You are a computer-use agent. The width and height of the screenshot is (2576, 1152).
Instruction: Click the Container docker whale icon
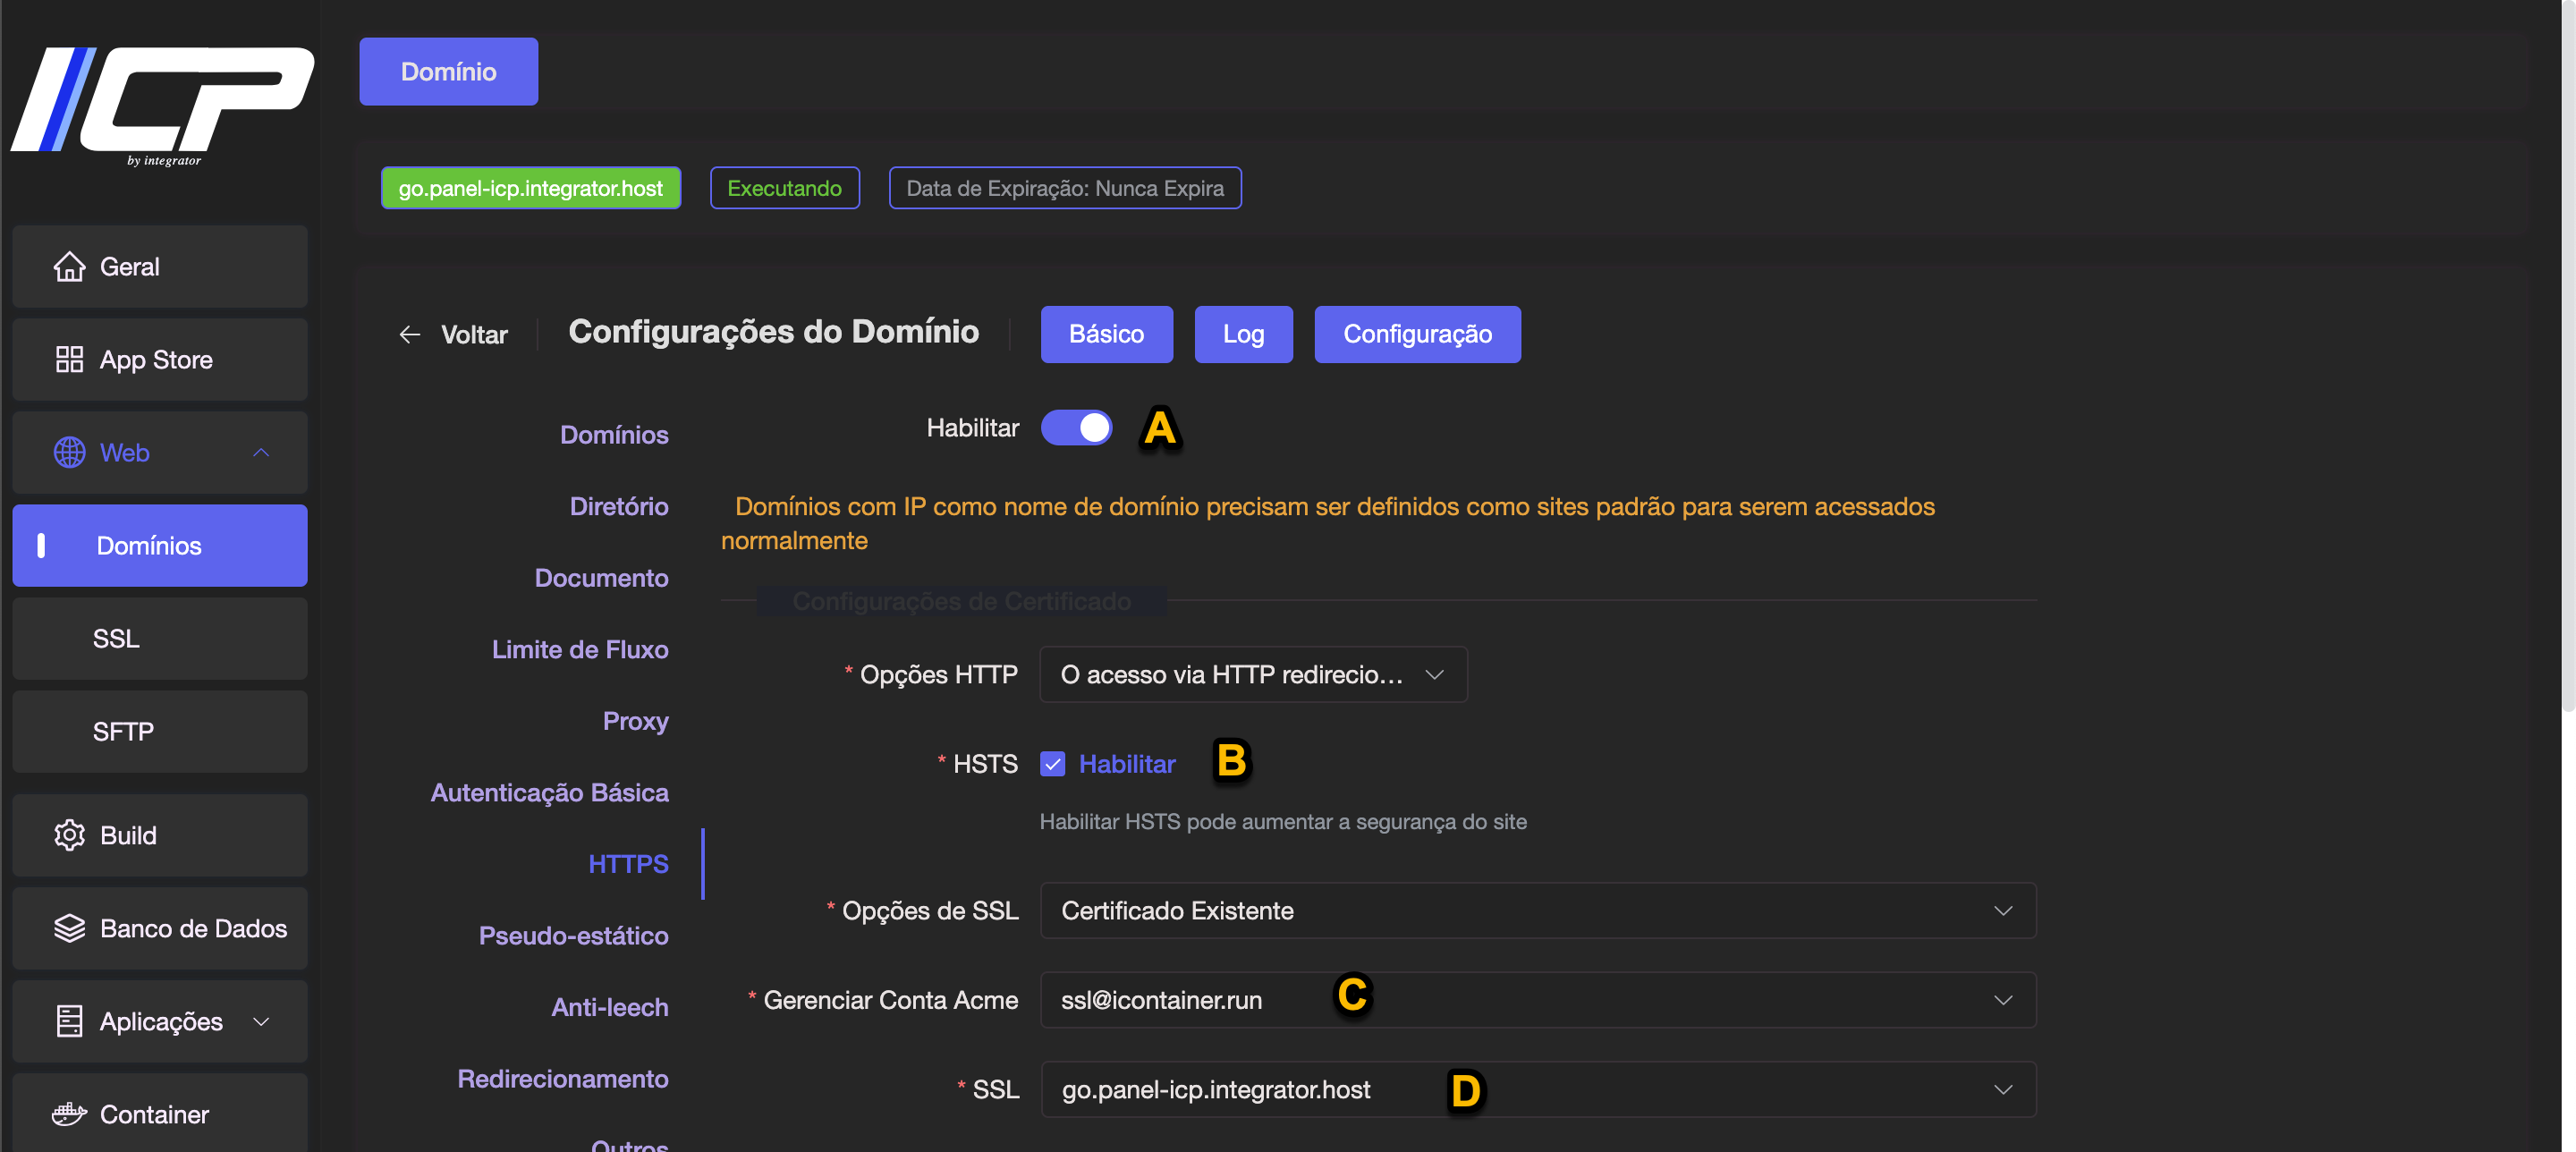tap(69, 1114)
